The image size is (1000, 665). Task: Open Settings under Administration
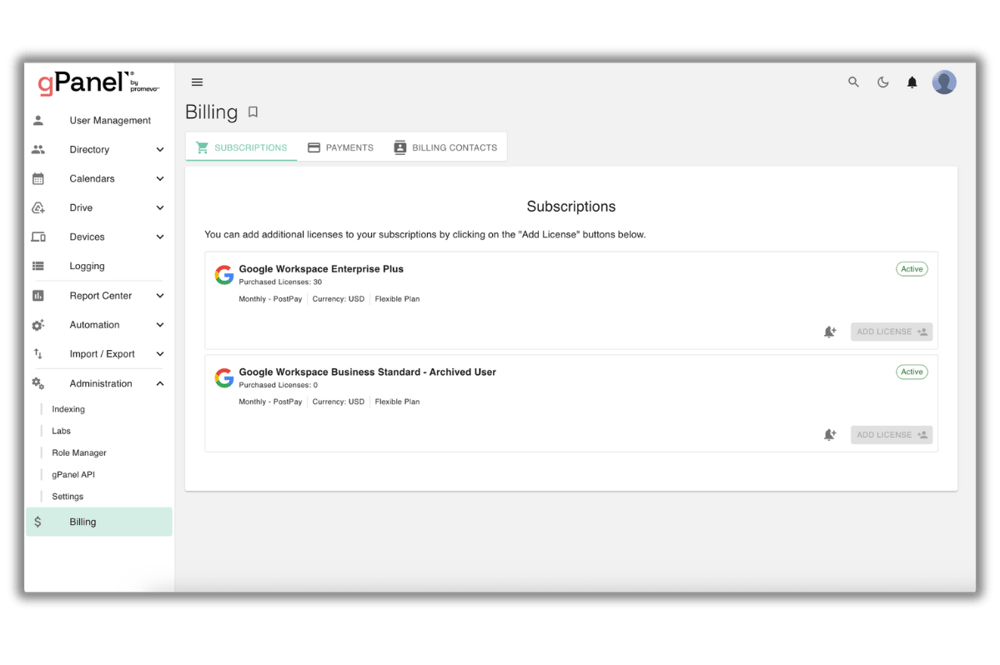68,497
